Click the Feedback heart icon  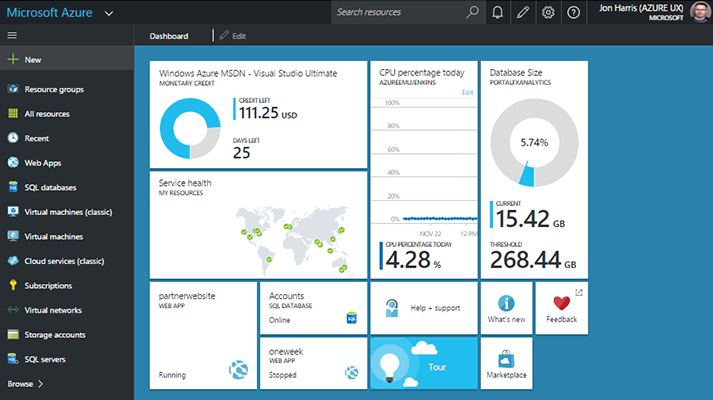[x=562, y=303]
